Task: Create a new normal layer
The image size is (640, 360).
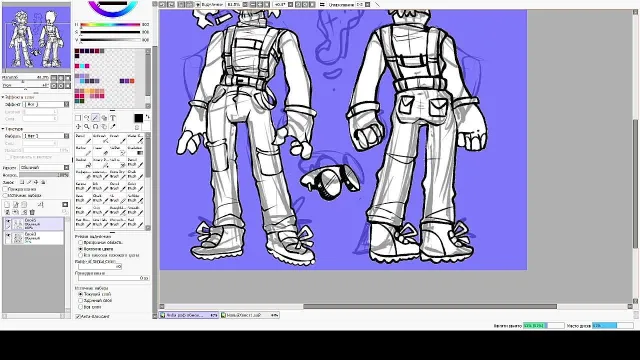Action: [x=7, y=204]
